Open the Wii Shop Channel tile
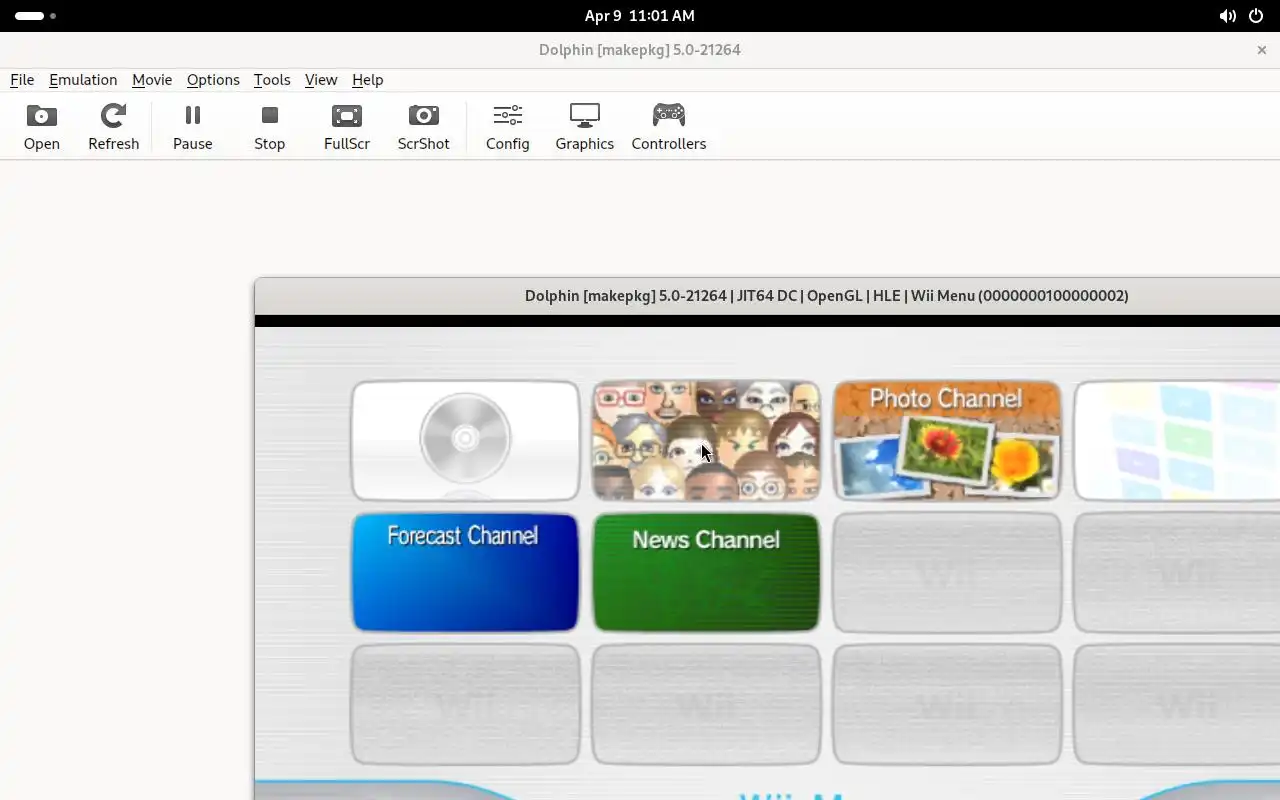Screen dimensions: 1280x800 pyautogui.click(x=1176, y=440)
